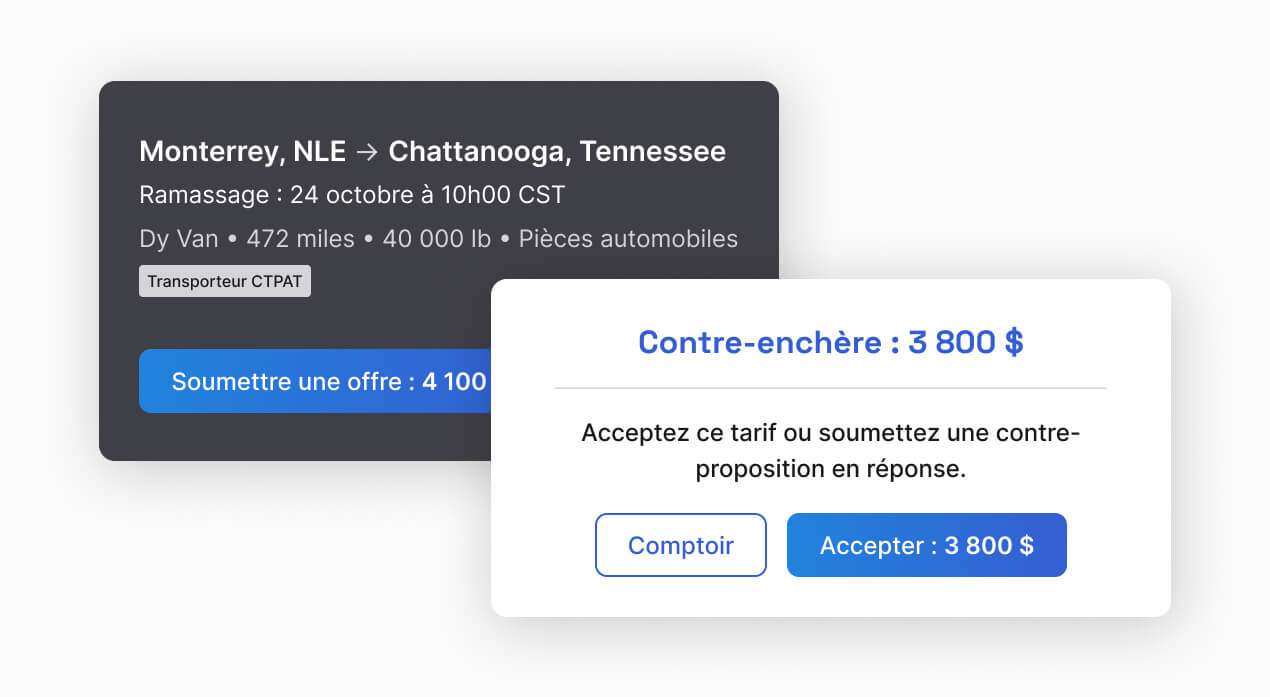Click the Comptoir button
This screenshot has height=697, width=1270.
click(681, 545)
